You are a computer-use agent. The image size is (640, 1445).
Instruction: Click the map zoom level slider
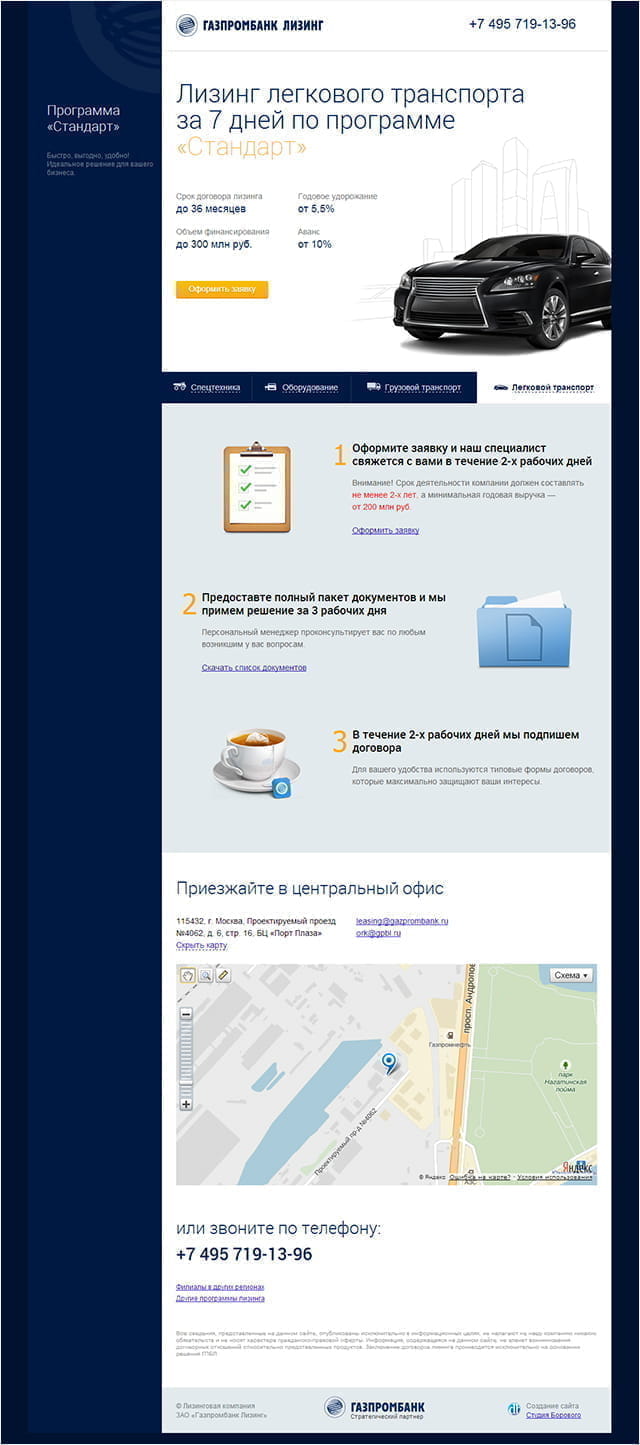(186, 1059)
